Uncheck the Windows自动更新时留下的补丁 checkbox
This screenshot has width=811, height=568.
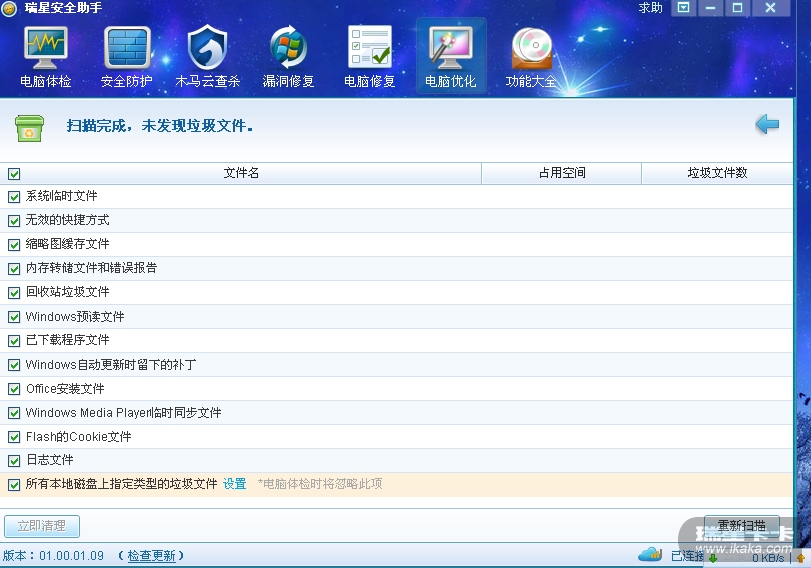point(14,365)
